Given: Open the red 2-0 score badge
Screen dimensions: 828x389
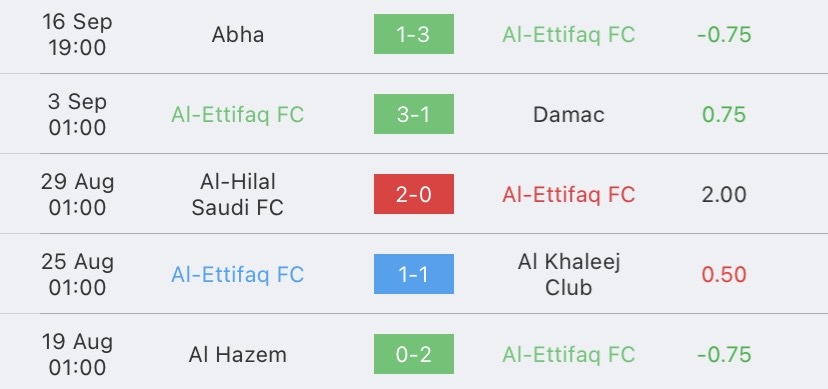Looking at the screenshot, I should [413, 194].
